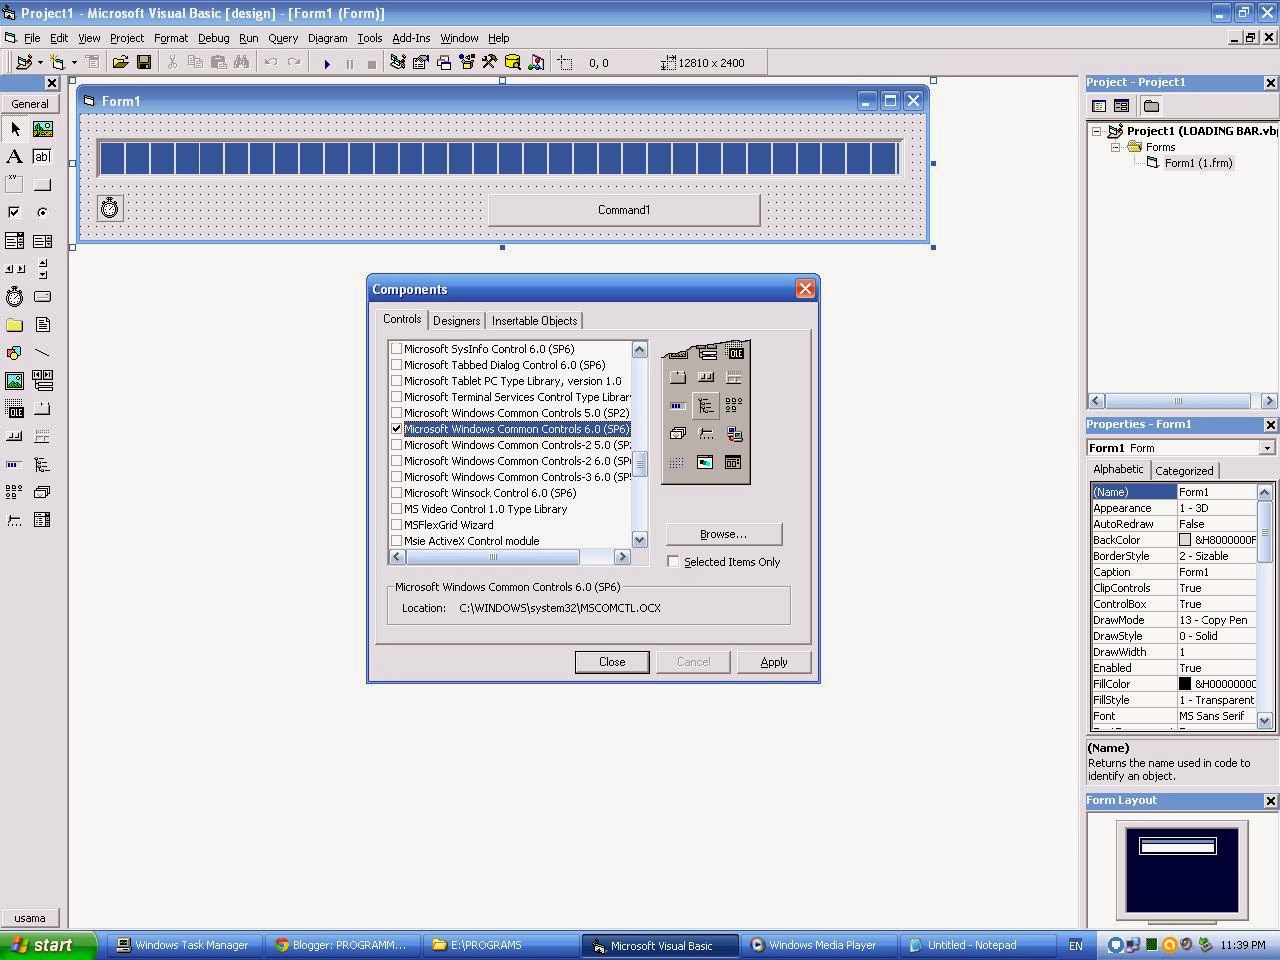The image size is (1280, 960).
Task: Check MS Video Control 1.0 Type Library
Action: pyautogui.click(x=396, y=509)
